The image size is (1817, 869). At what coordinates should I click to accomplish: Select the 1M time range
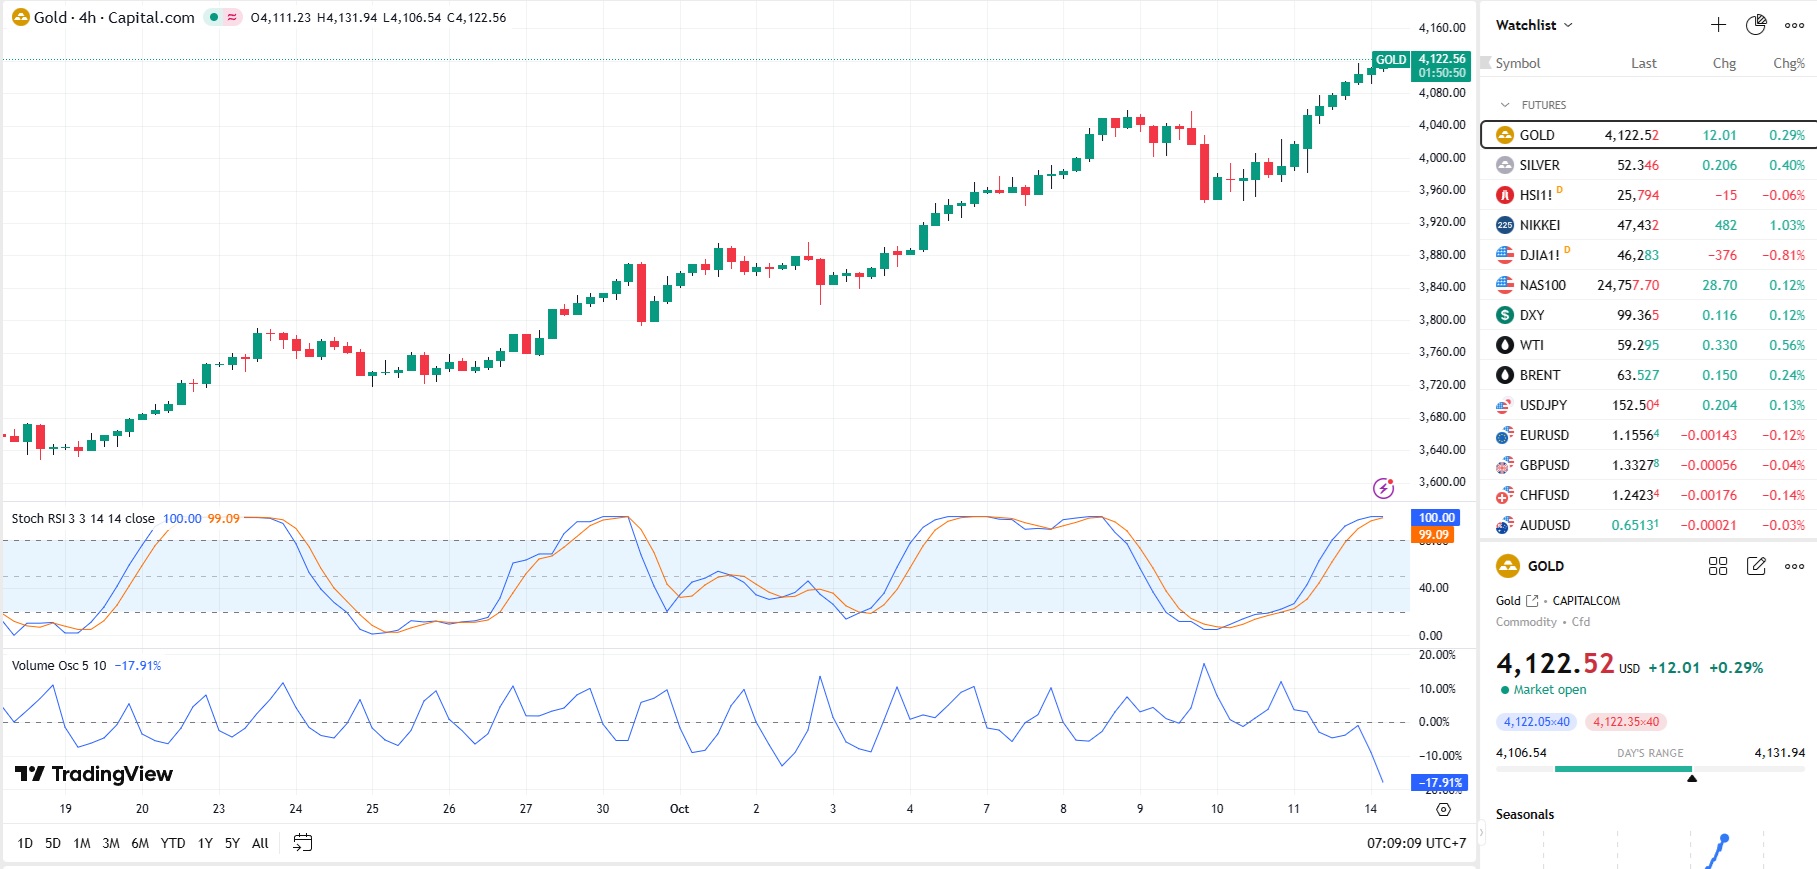(82, 843)
